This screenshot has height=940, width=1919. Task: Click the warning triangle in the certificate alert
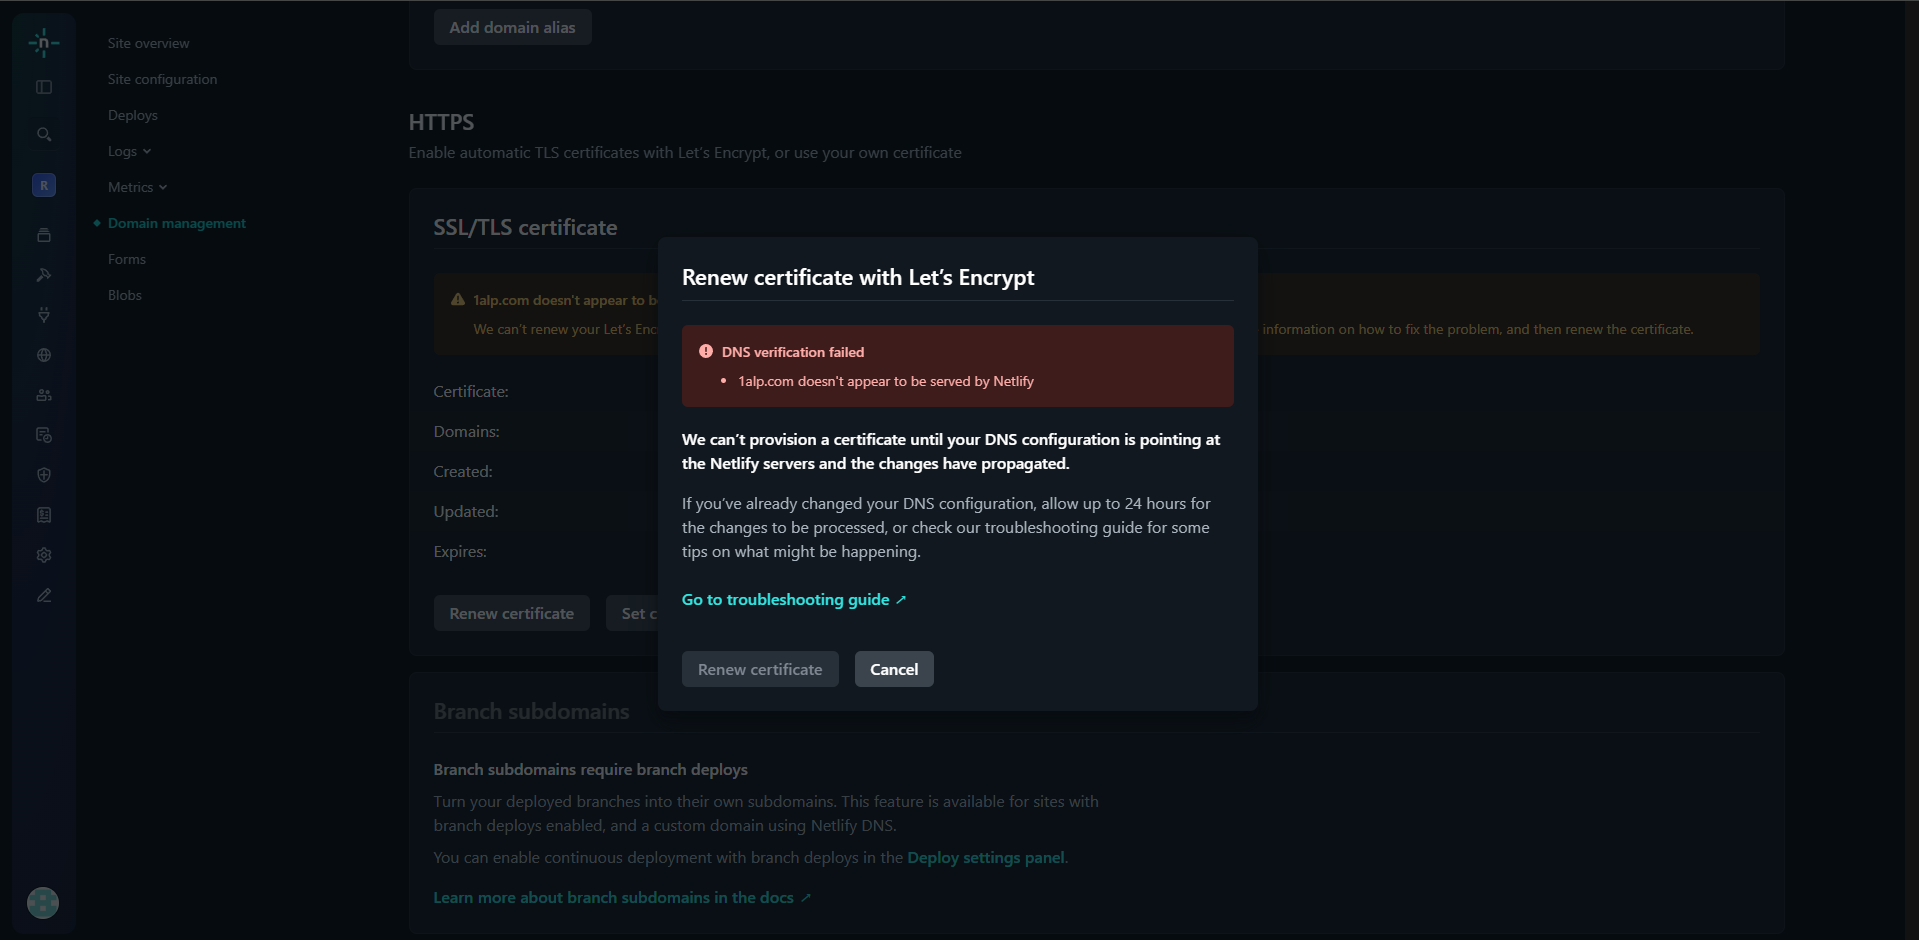coord(458,299)
